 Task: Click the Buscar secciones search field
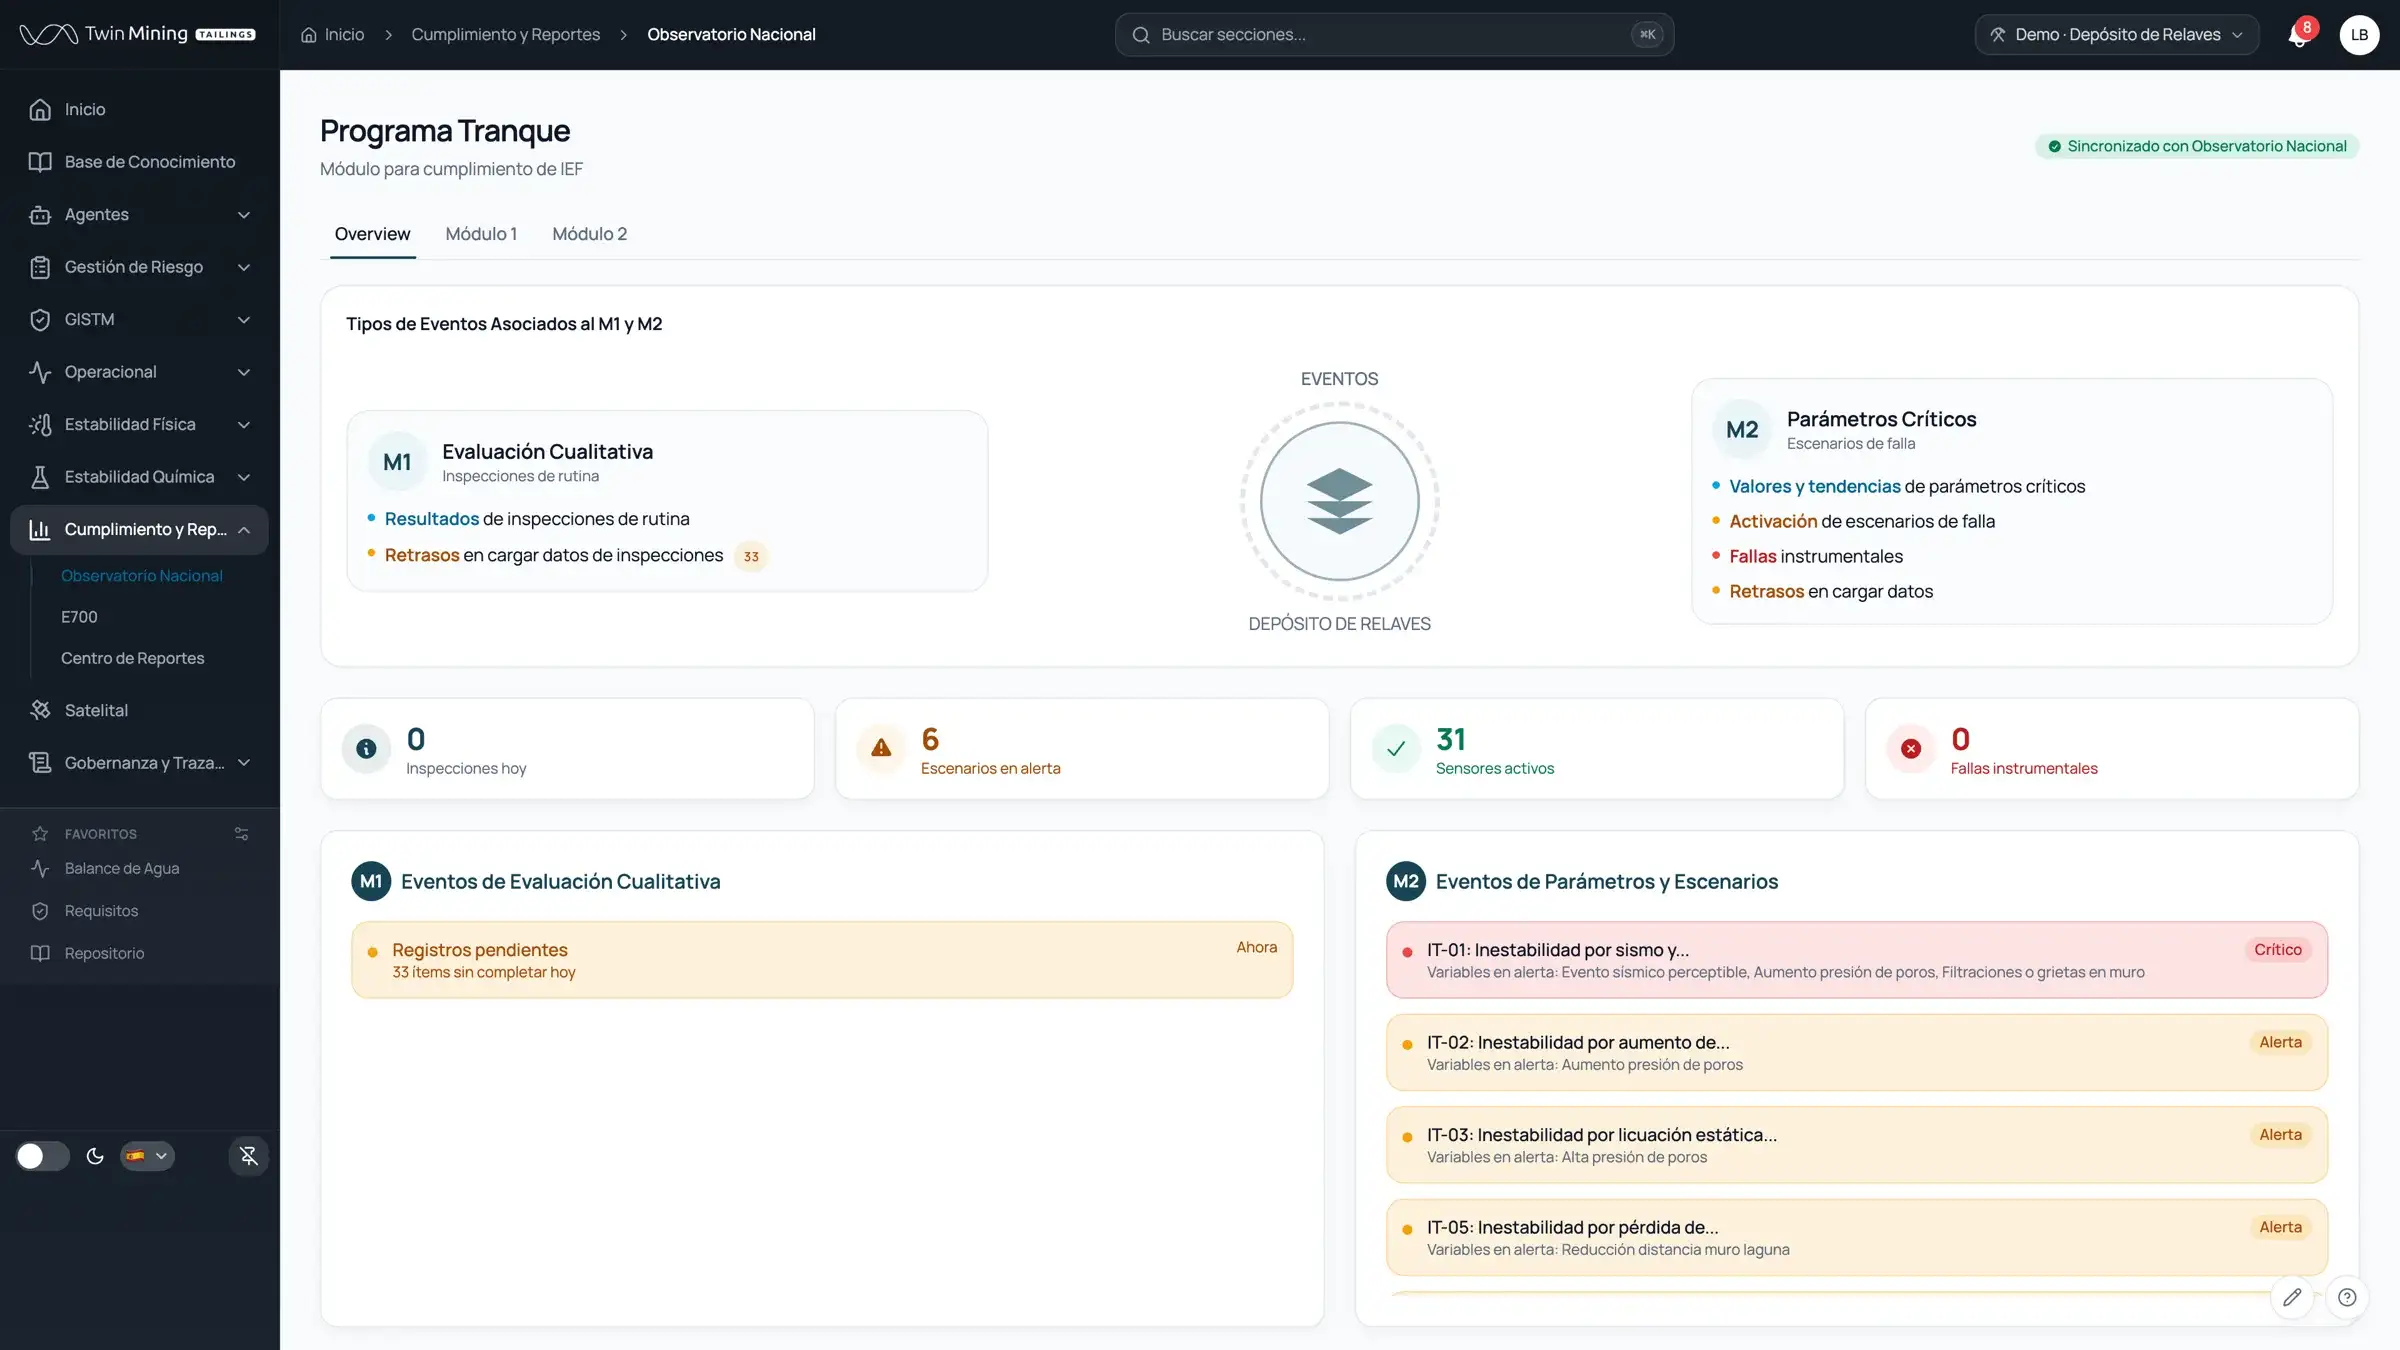pyautogui.click(x=1394, y=35)
